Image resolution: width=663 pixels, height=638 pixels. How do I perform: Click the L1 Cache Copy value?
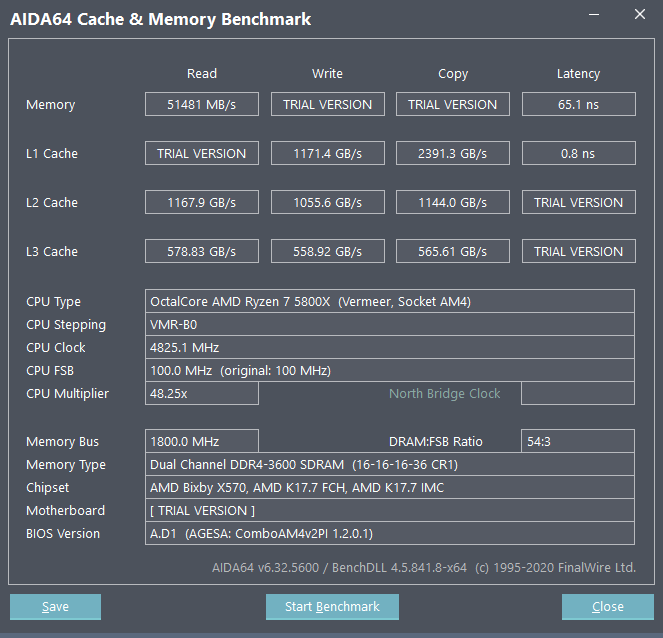453,153
